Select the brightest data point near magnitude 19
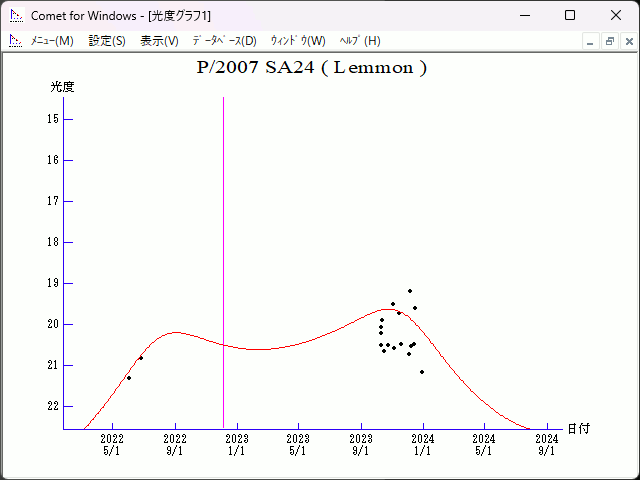Screen dimensions: 640x480 (409, 291)
